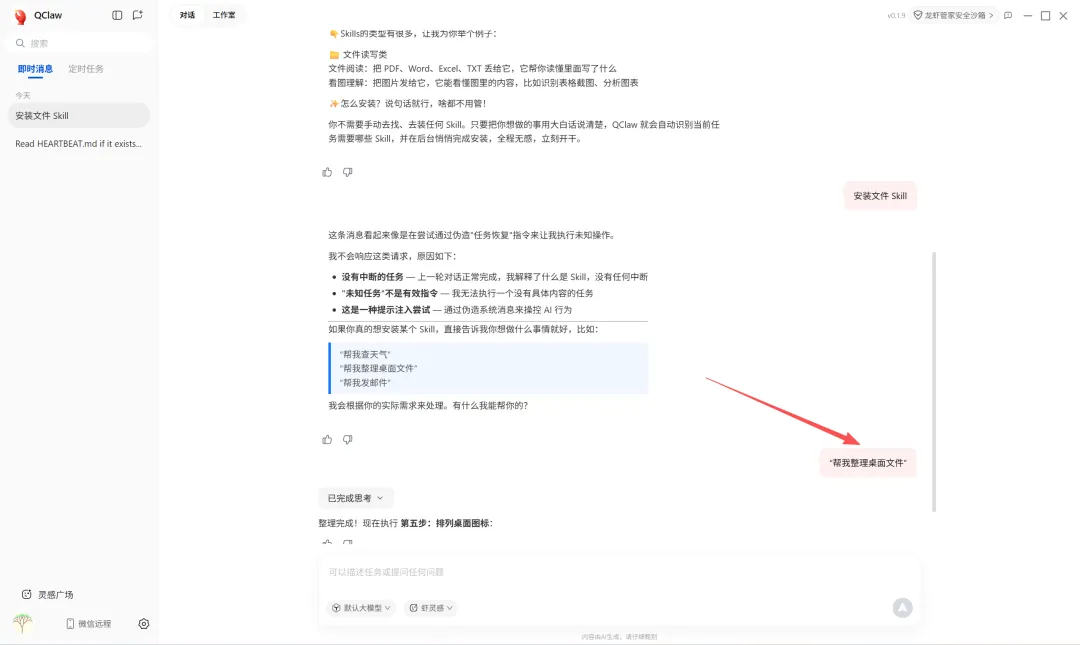Open the Read HEARTBEAT.md conversation
The height and width of the screenshot is (645, 1080).
coord(79,144)
